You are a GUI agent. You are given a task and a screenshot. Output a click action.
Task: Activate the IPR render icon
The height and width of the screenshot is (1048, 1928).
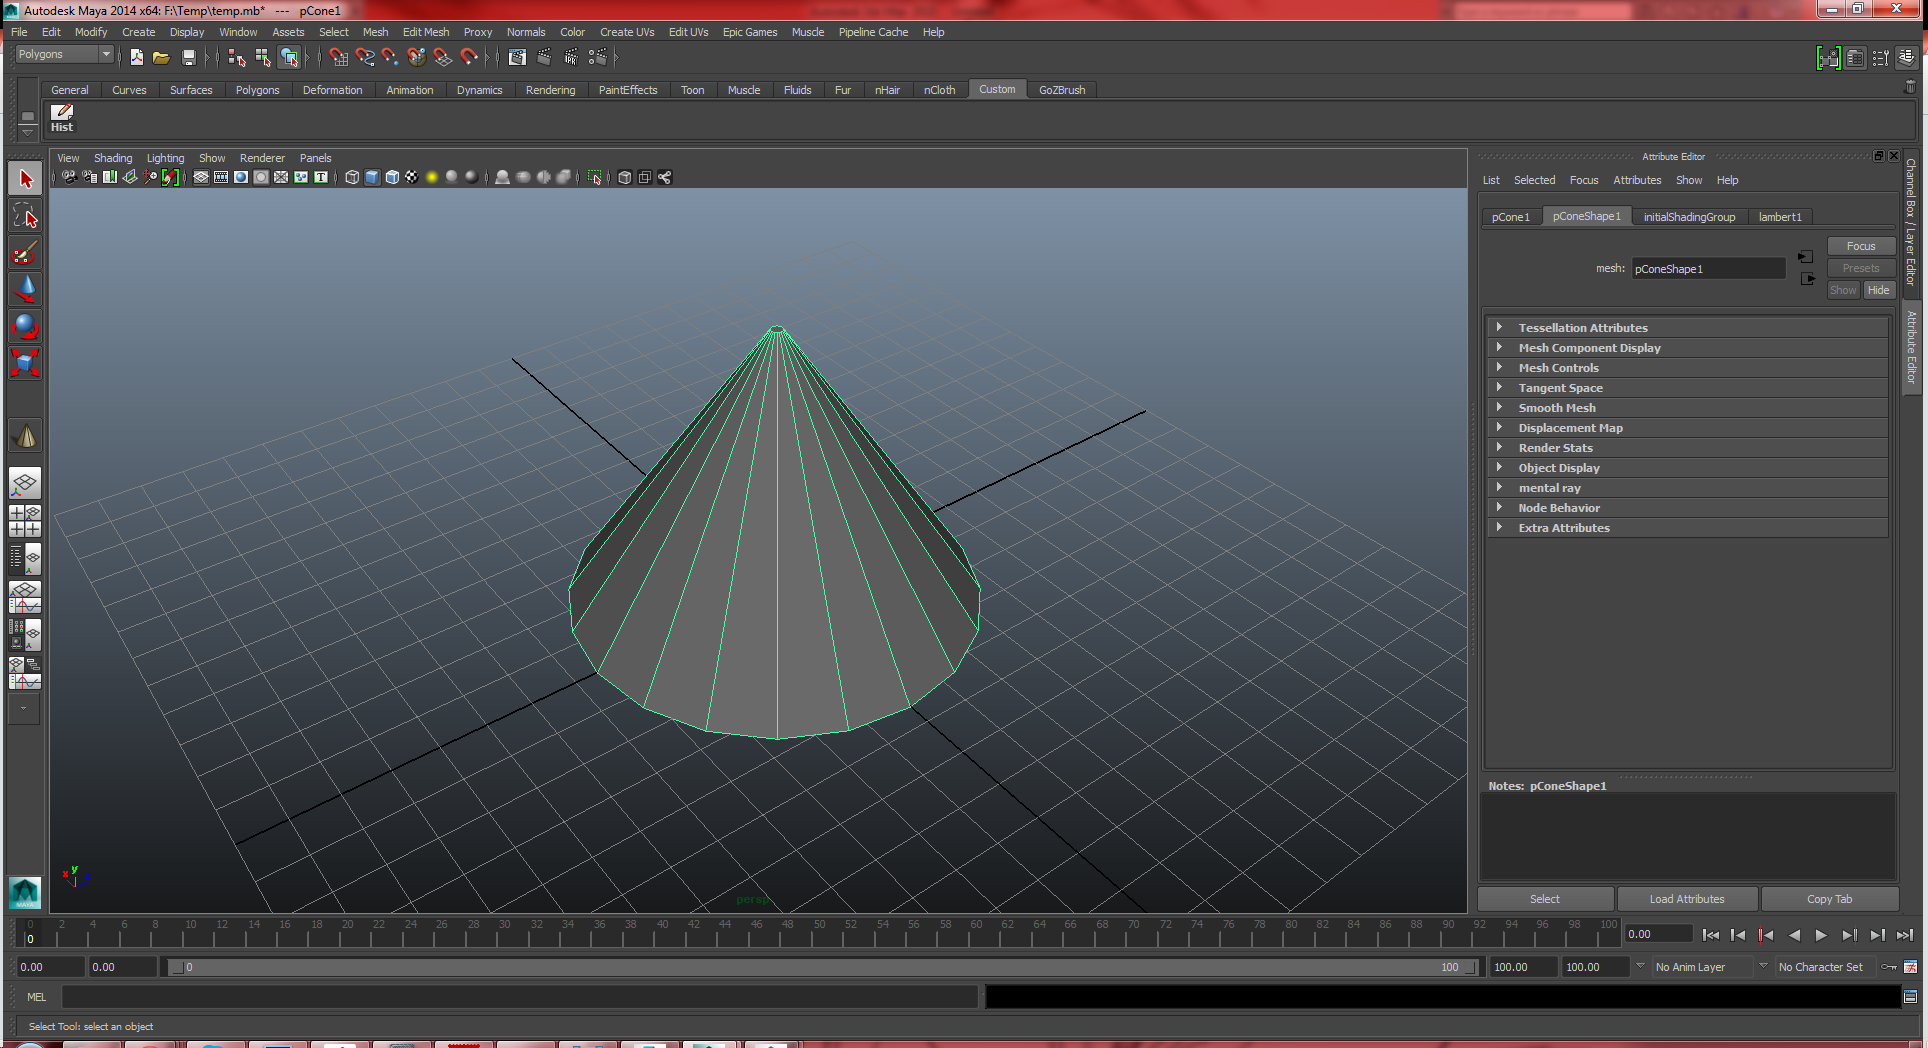click(x=571, y=57)
